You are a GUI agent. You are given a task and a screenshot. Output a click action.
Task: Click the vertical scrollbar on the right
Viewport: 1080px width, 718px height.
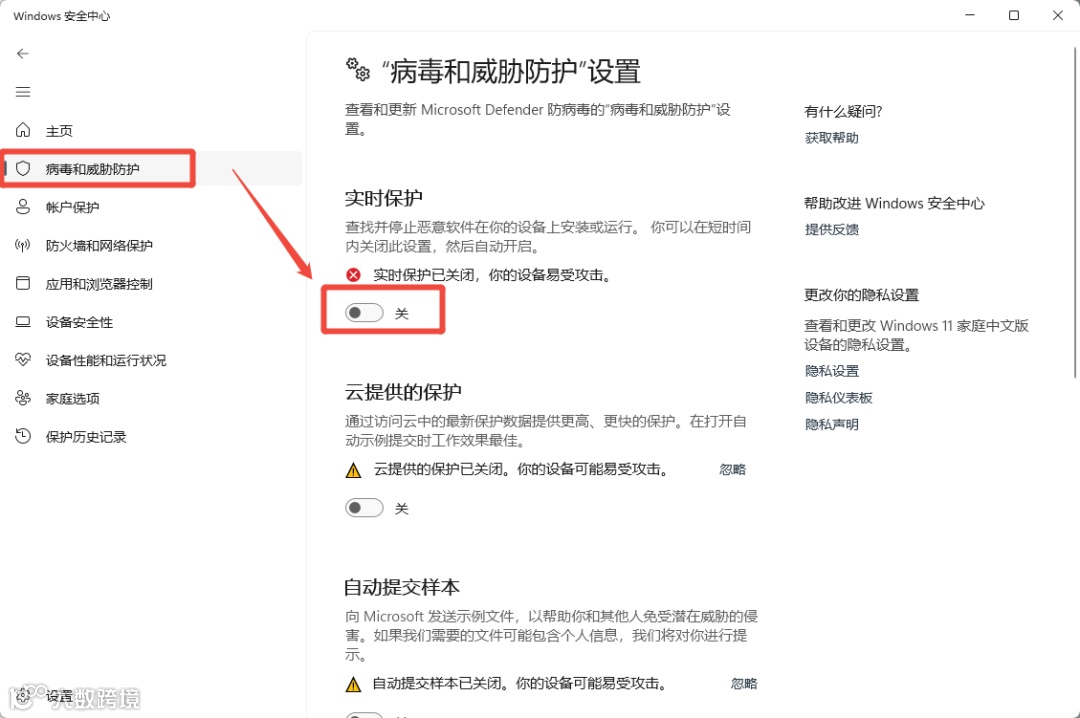[x=1075, y=212]
